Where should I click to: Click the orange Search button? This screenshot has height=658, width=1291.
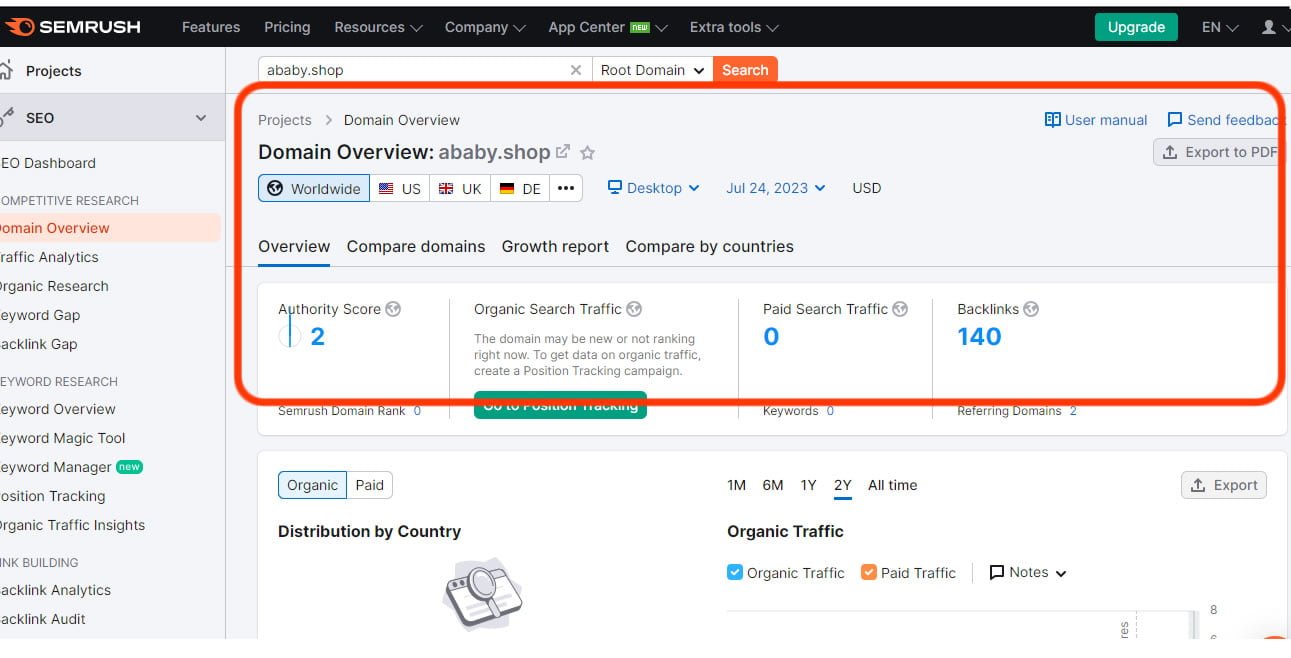(745, 70)
